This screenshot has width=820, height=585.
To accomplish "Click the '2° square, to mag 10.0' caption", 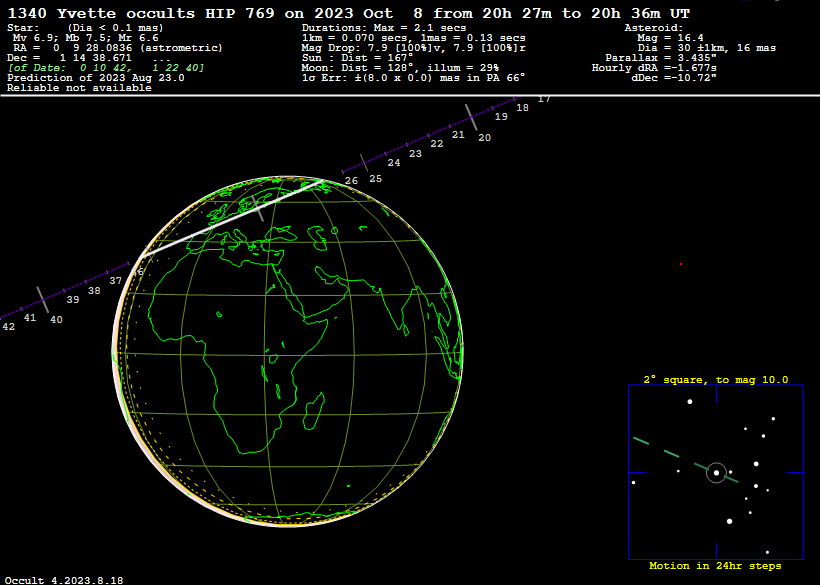I will pos(715,380).
